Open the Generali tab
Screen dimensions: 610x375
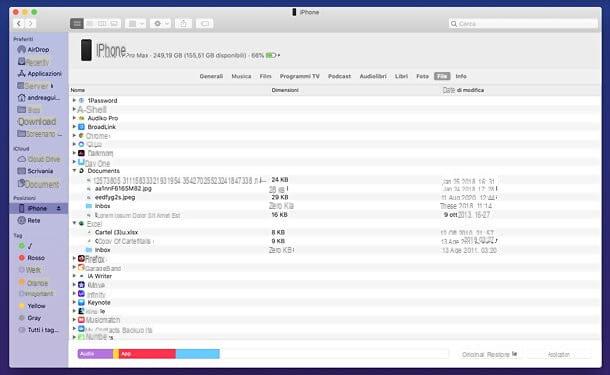[211, 76]
